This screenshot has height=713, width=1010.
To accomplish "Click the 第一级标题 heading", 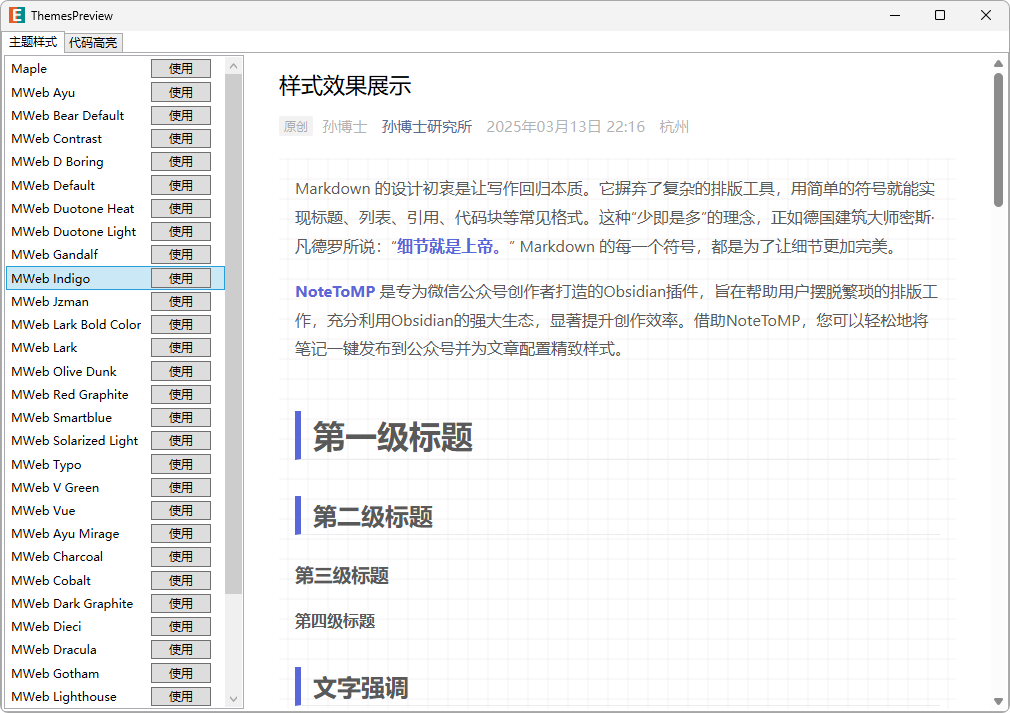I will tap(393, 437).
